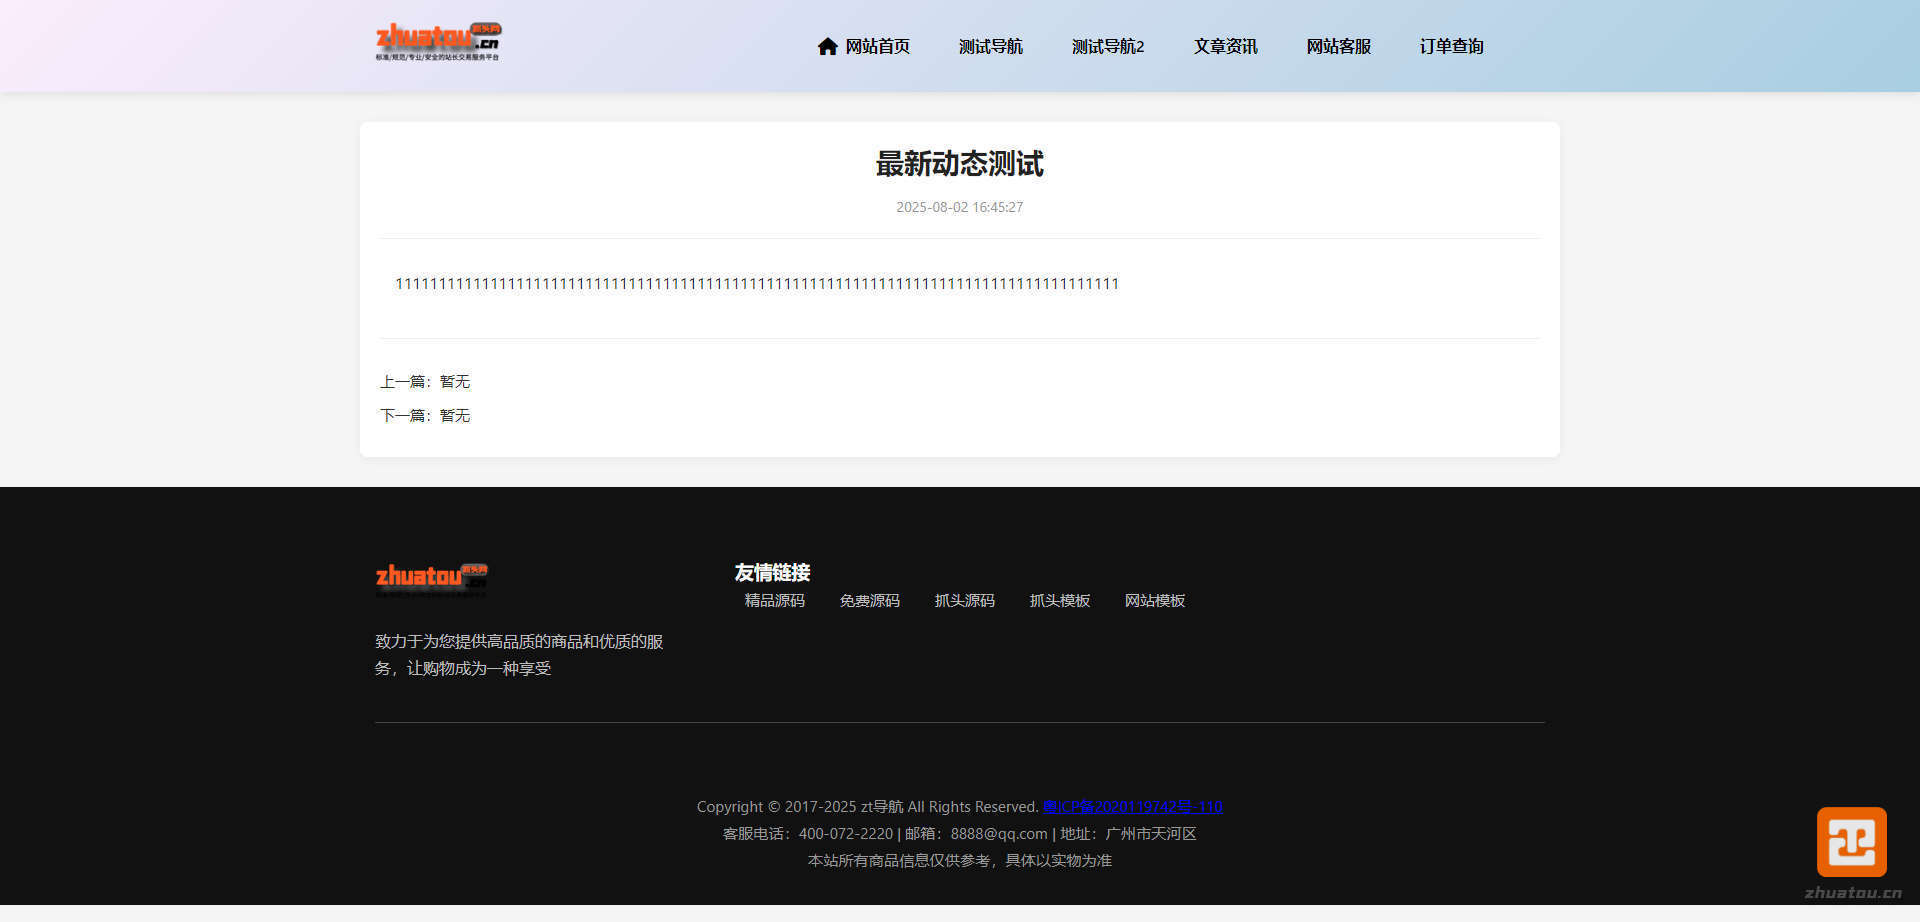Open the 精品源码 friend link
Screen dimensions: 1920x922
[774, 600]
